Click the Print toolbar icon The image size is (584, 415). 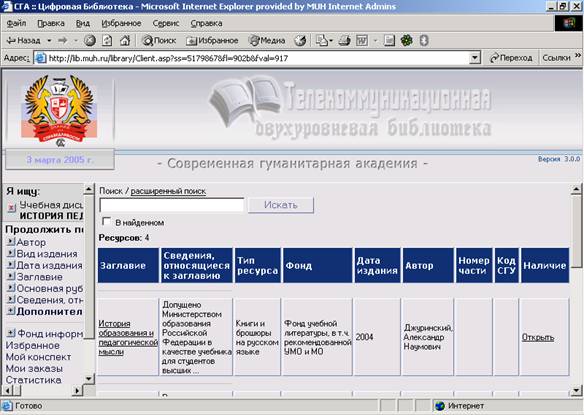344,40
